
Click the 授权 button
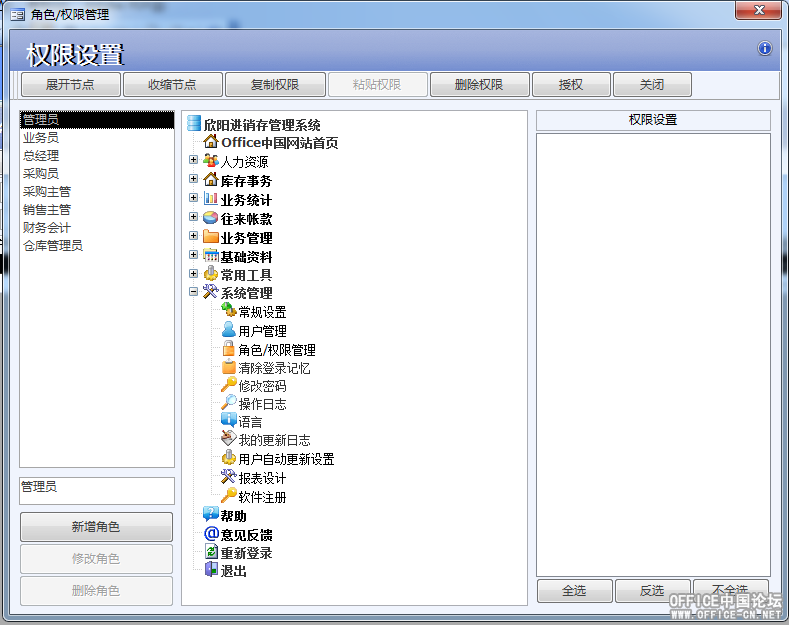pyautogui.click(x=571, y=85)
